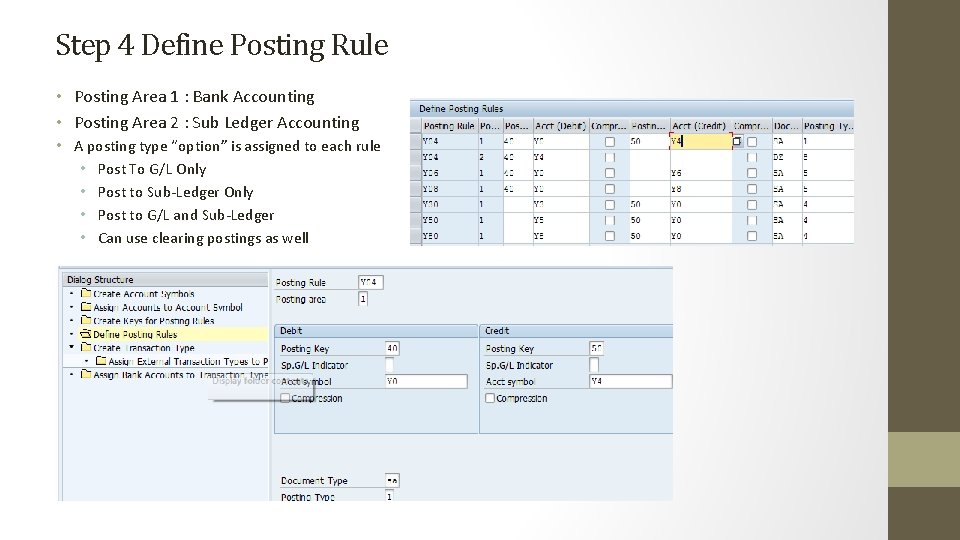Select Define Posting Rules tree label
Screen dimensions: 960x540
coord(135,334)
